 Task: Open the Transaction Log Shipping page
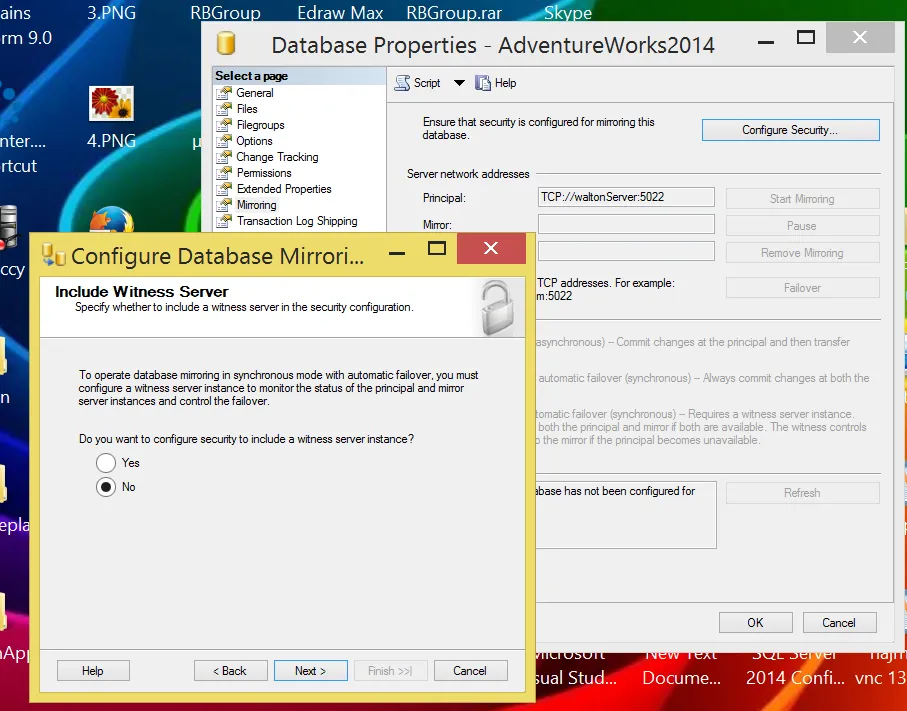[x=297, y=221]
